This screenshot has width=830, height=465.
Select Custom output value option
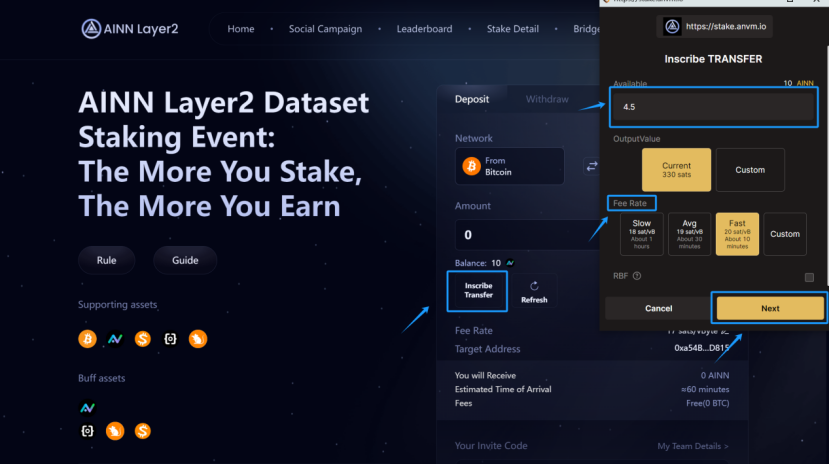coord(750,170)
